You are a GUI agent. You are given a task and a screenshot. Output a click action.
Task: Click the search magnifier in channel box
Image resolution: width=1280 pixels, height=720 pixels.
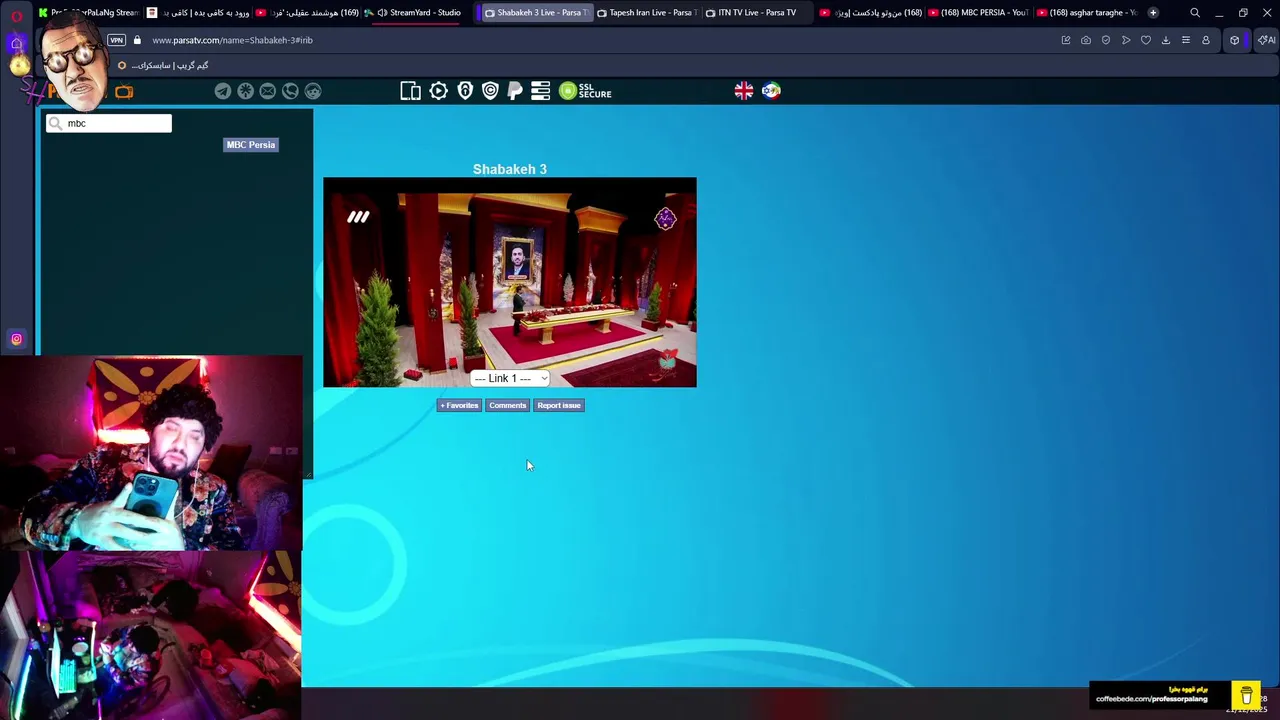[56, 123]
